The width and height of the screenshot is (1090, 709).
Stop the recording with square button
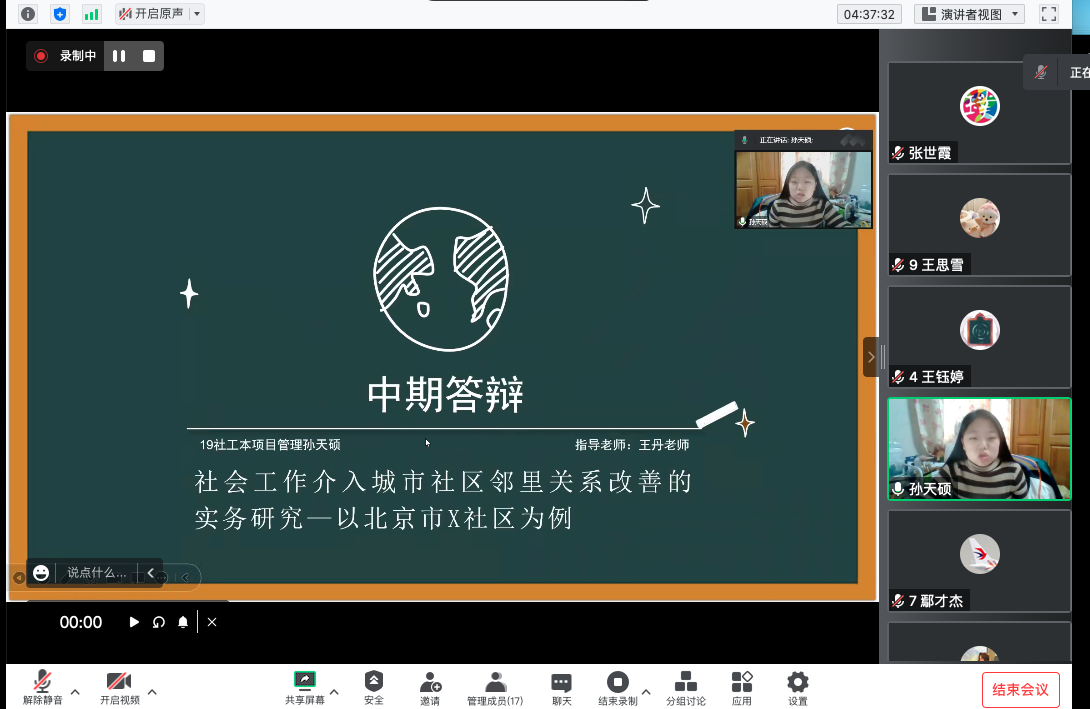(149, 56)
